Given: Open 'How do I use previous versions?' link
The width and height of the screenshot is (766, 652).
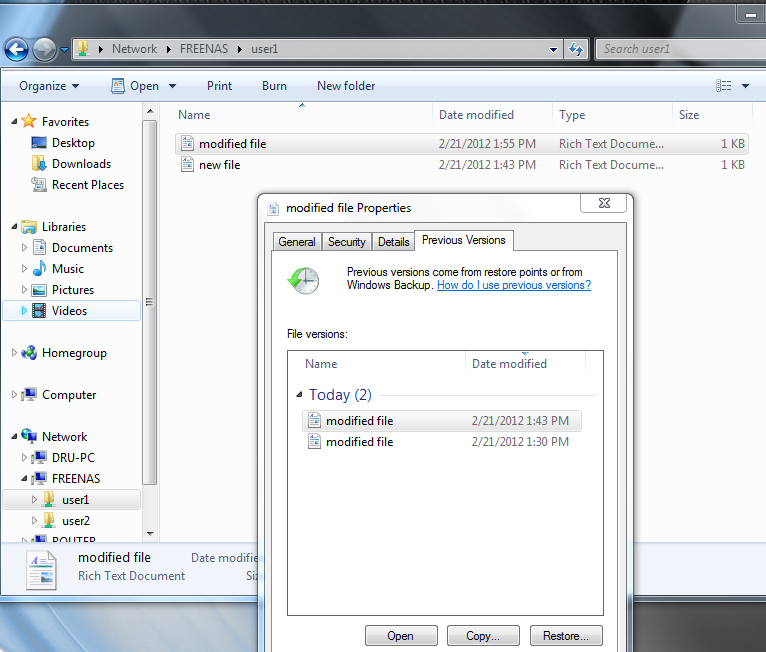Looking at the screenshot, I should pos(513,285).
